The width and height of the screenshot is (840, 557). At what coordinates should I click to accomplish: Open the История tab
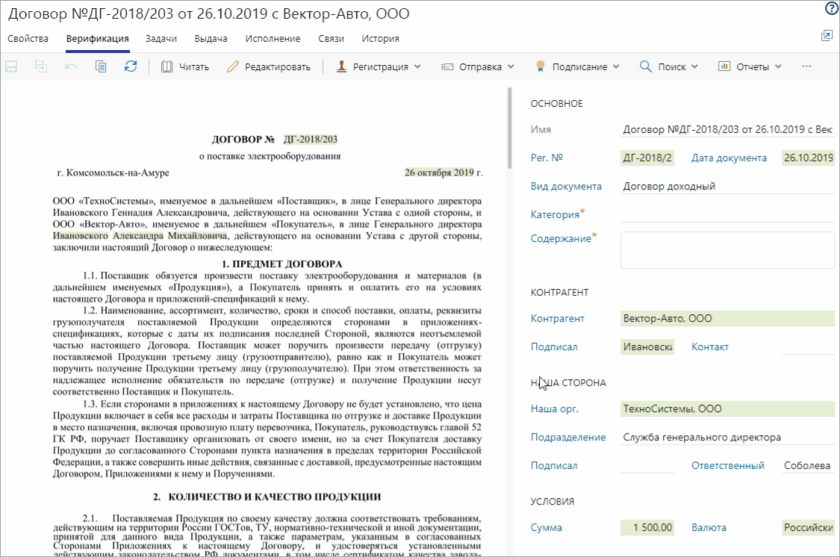pyautogui.click(x=380, y=39)
